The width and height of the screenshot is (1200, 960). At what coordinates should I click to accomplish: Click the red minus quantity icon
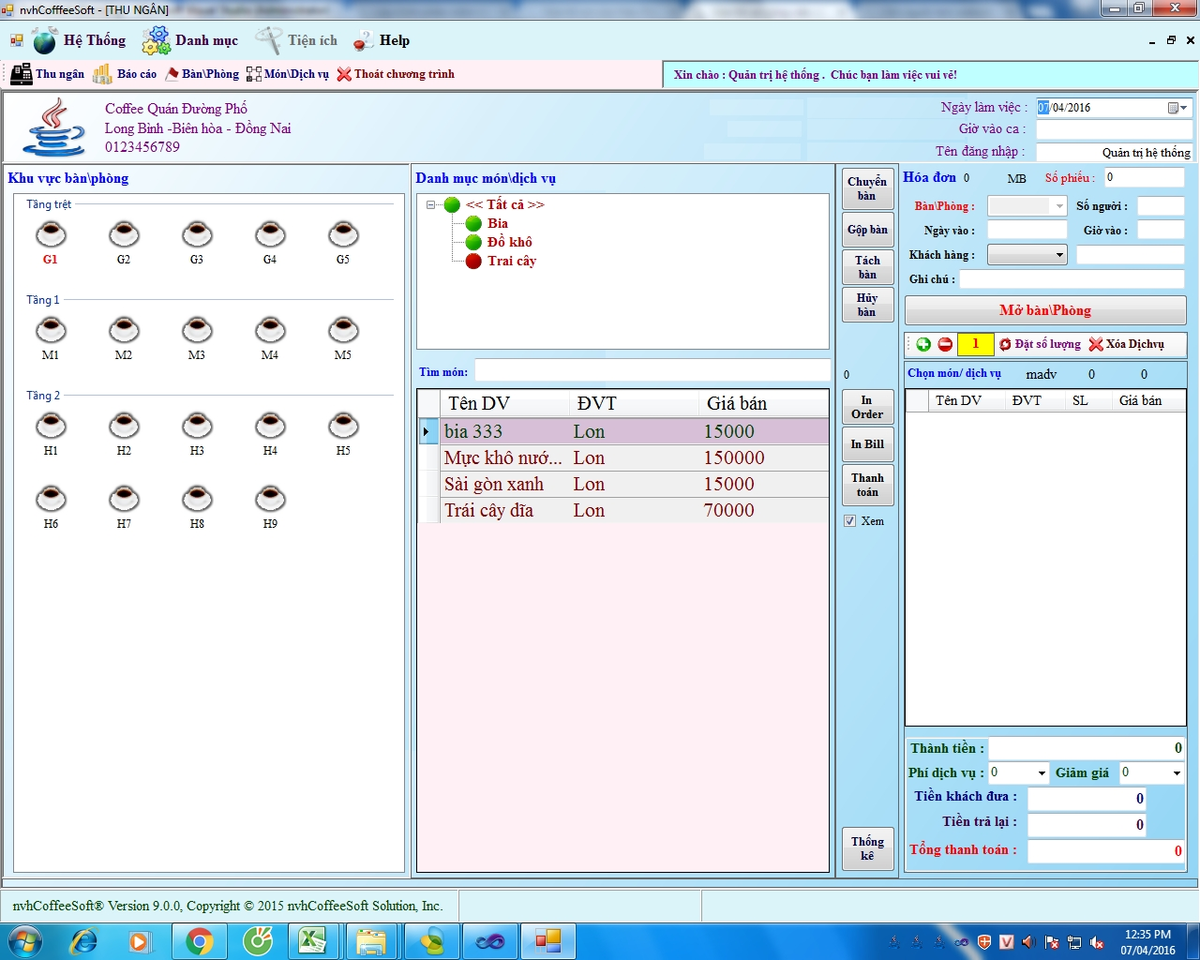coord(945,344)
